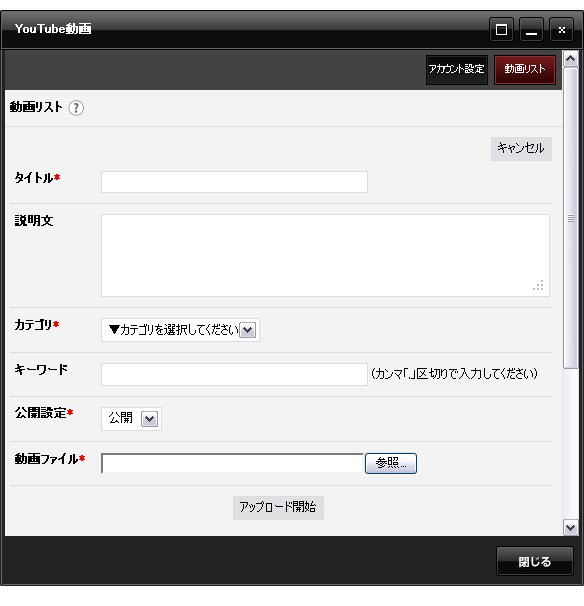The height and width of the screenshot is (606, 584).
Task: Click the アップロード開始 button
Action: click(x=278, y=508)
